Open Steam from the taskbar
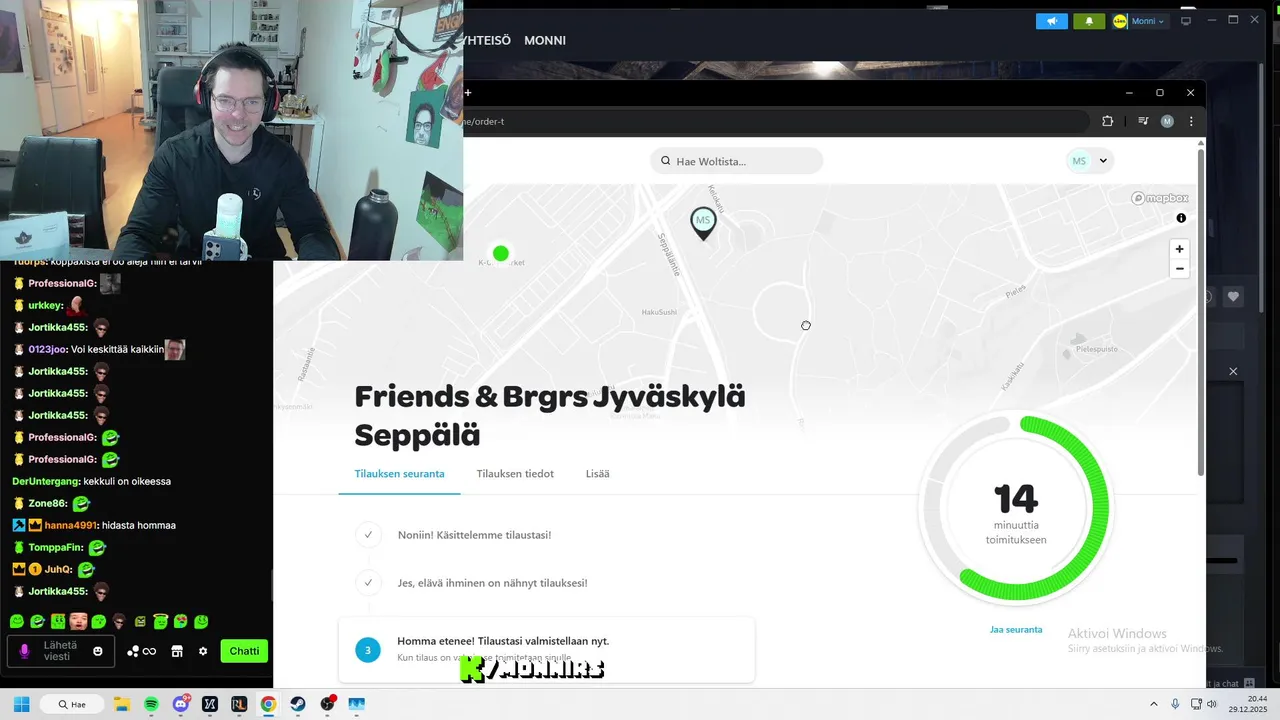1280x720 pixels. [x=298, y=704]
